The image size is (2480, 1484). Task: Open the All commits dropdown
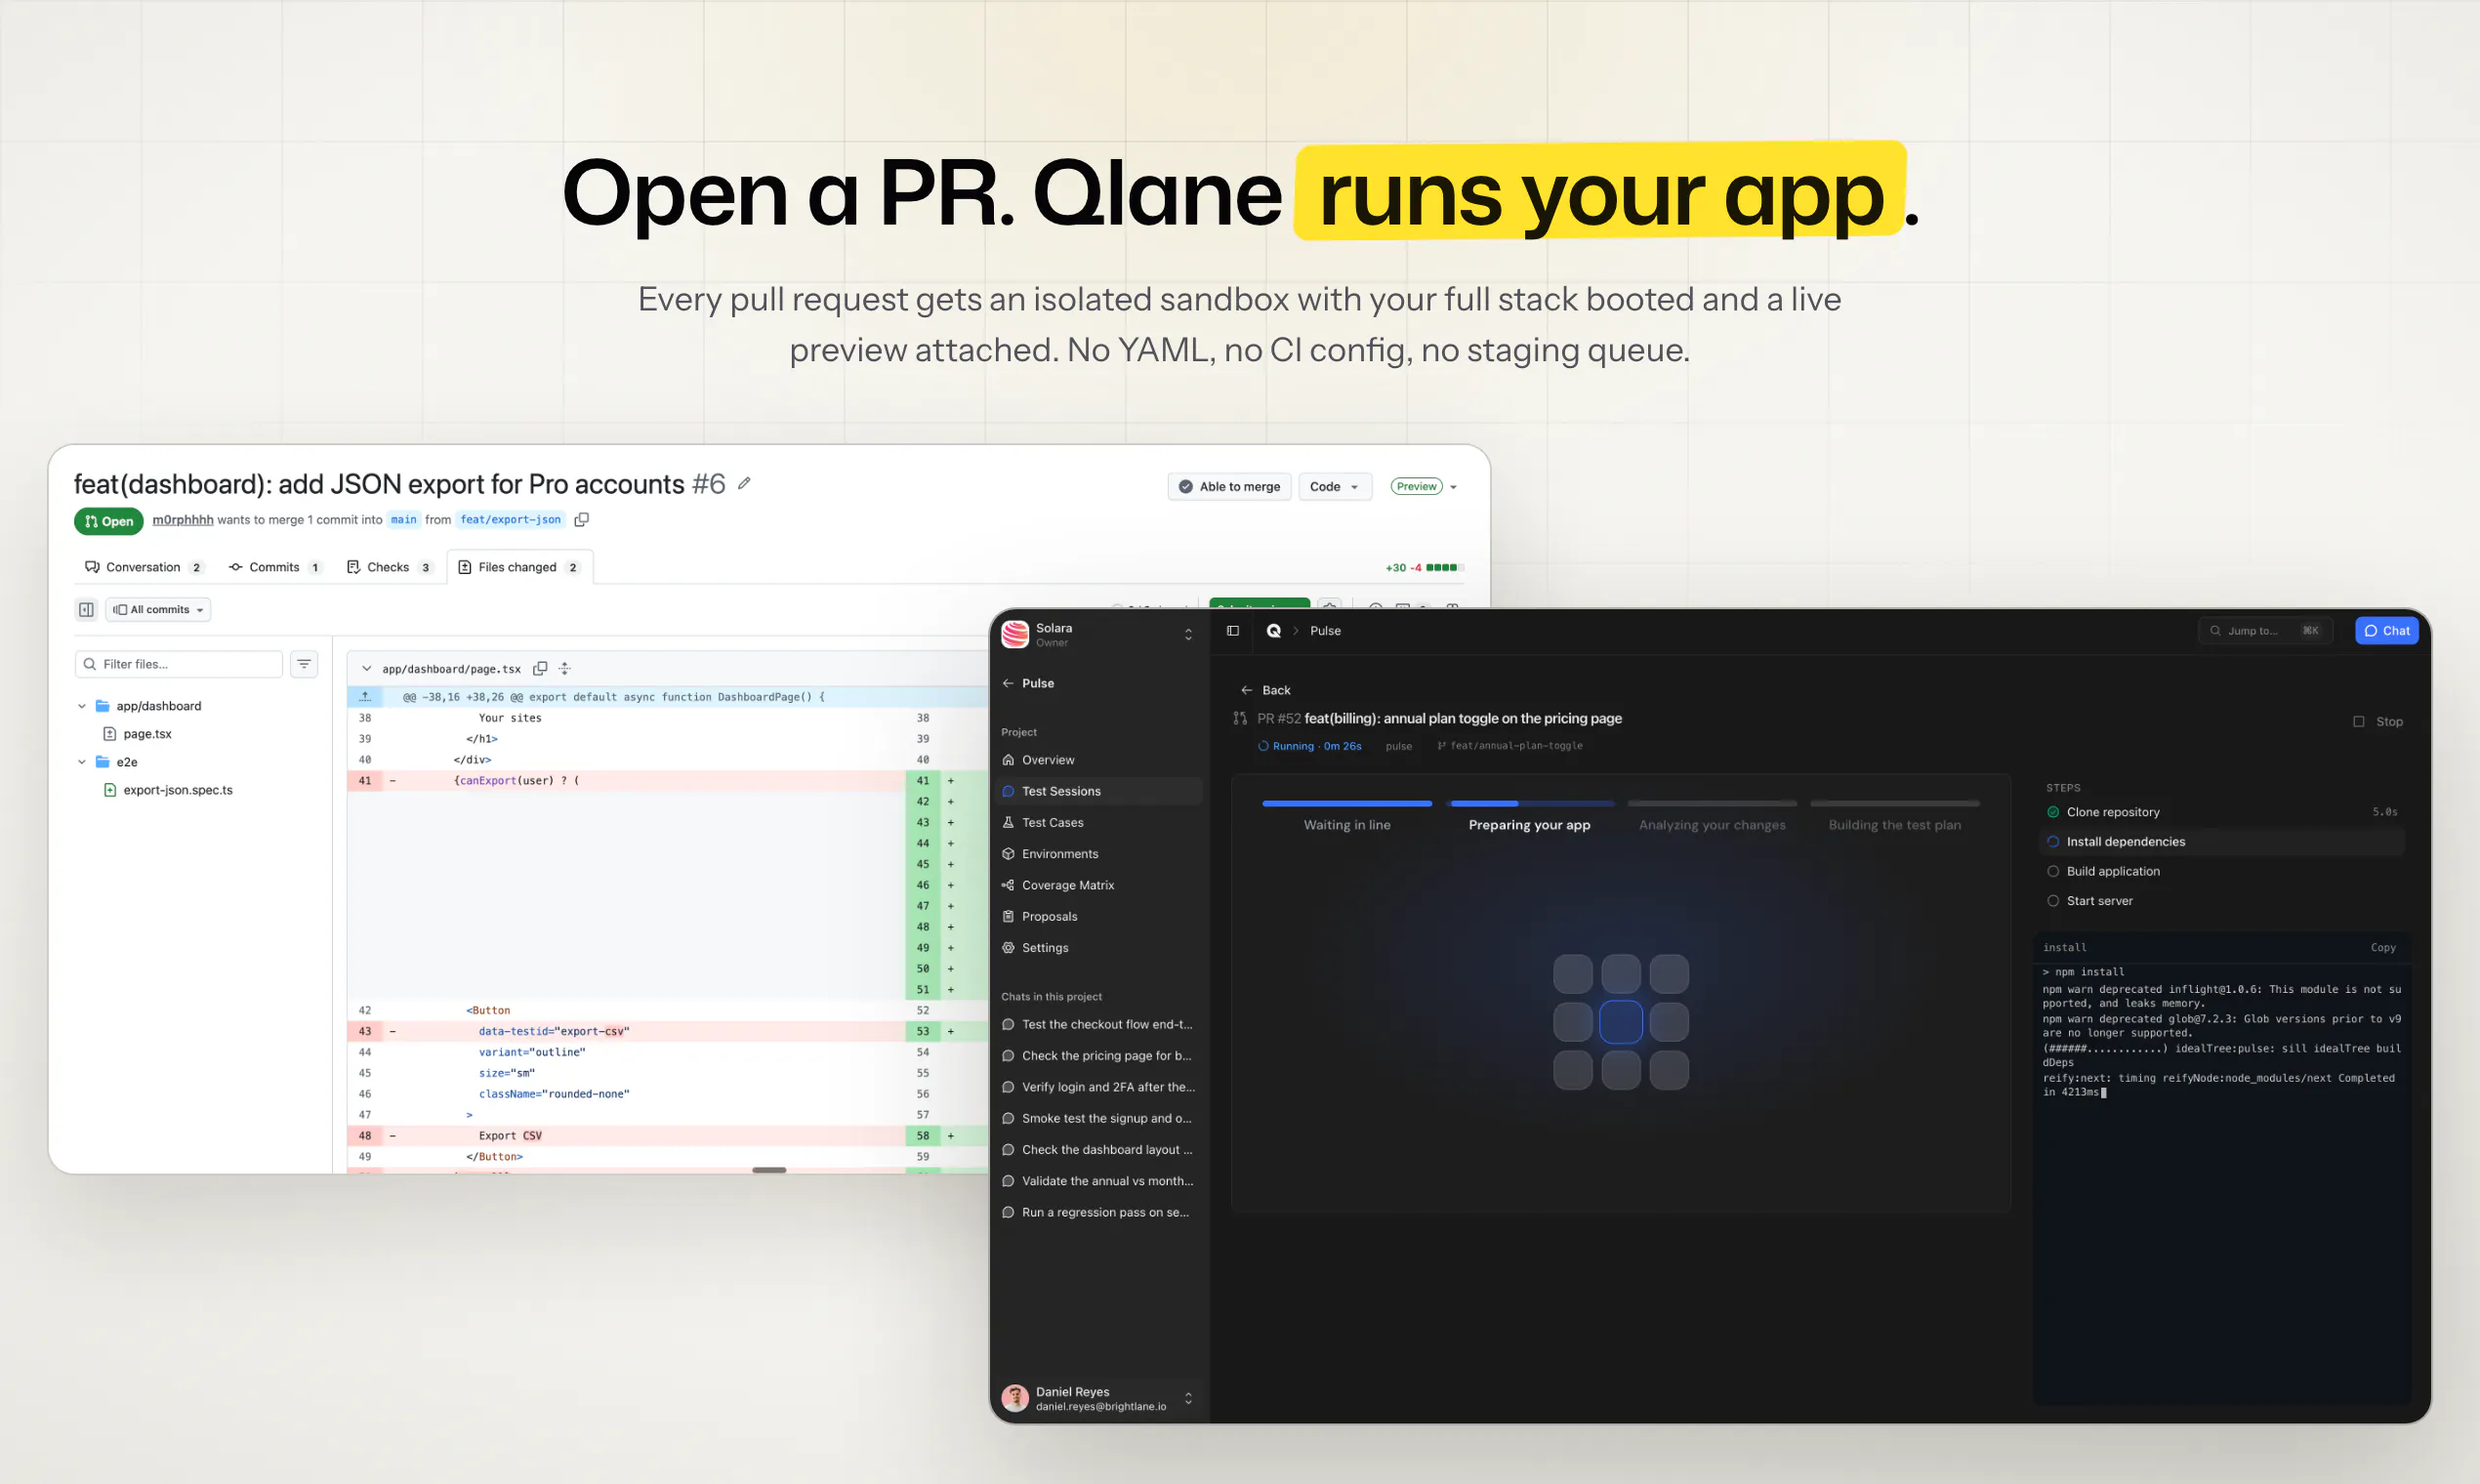[158, 609]
